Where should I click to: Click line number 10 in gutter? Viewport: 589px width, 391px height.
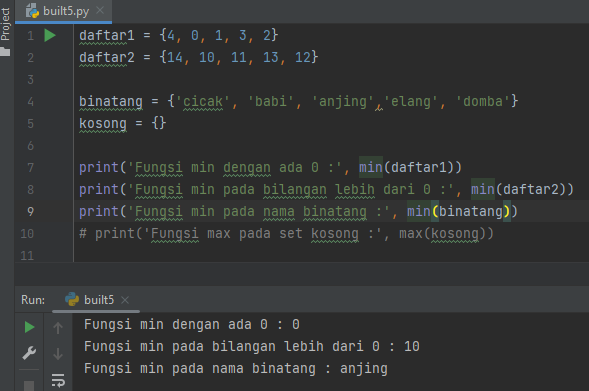tap(27, 234)
